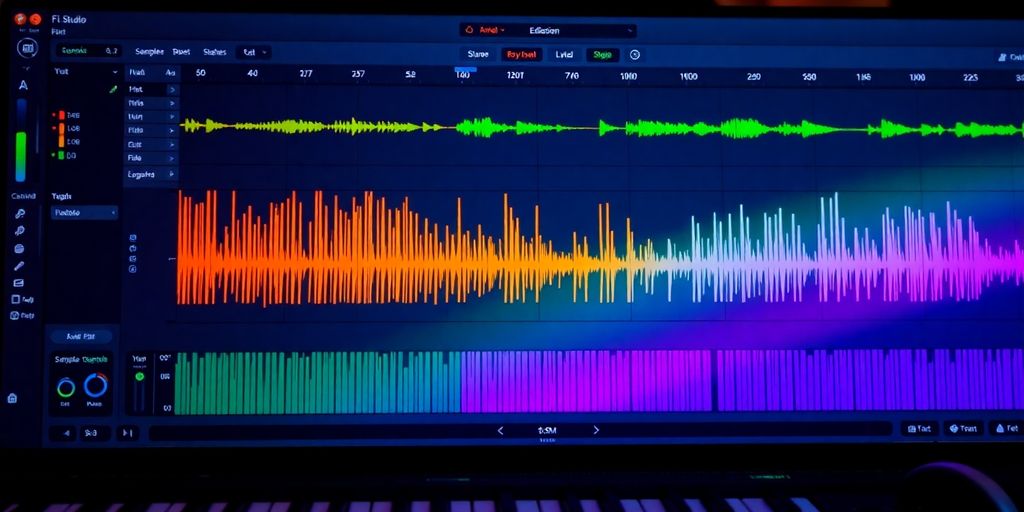The image size is (1024, 512).
Task: Toggle the third orange channel indicator in left panel
Action: tap(61, 141)
